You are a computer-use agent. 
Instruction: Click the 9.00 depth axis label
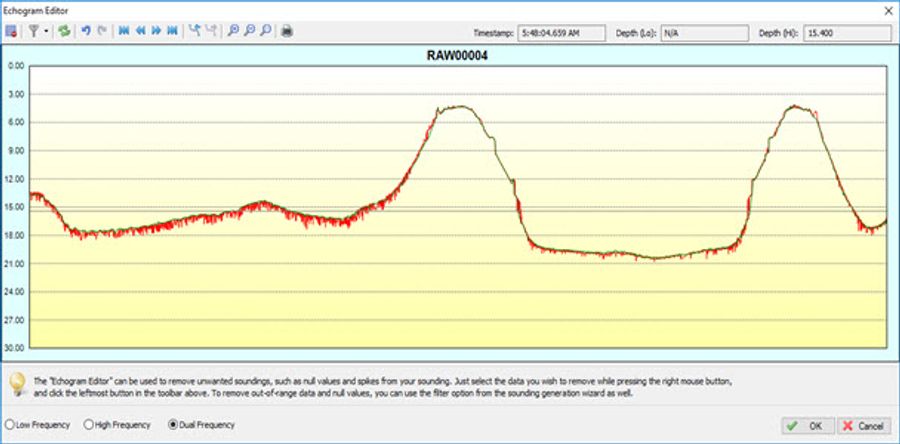(x=15, y=151)
